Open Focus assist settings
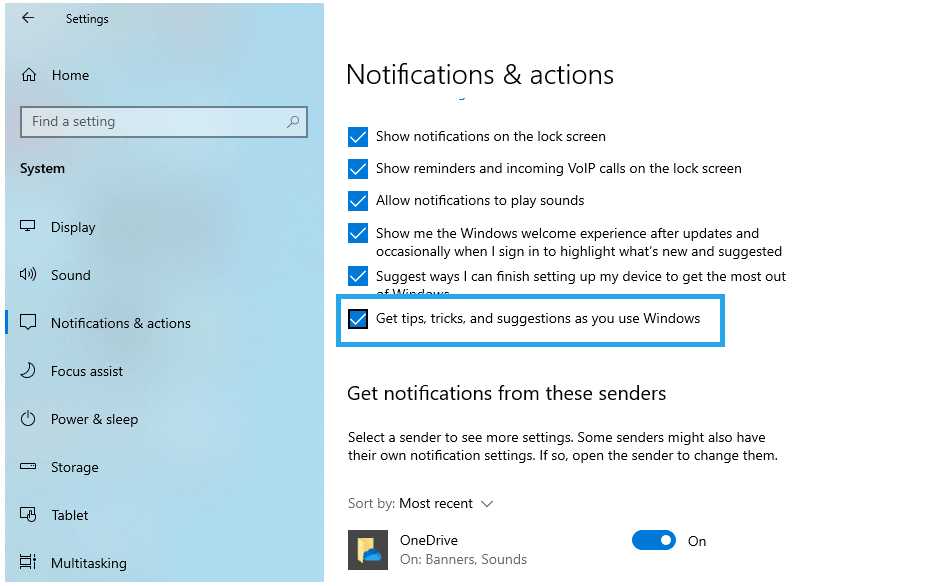This screenshot has width=928, height=586. coord(30,371)
